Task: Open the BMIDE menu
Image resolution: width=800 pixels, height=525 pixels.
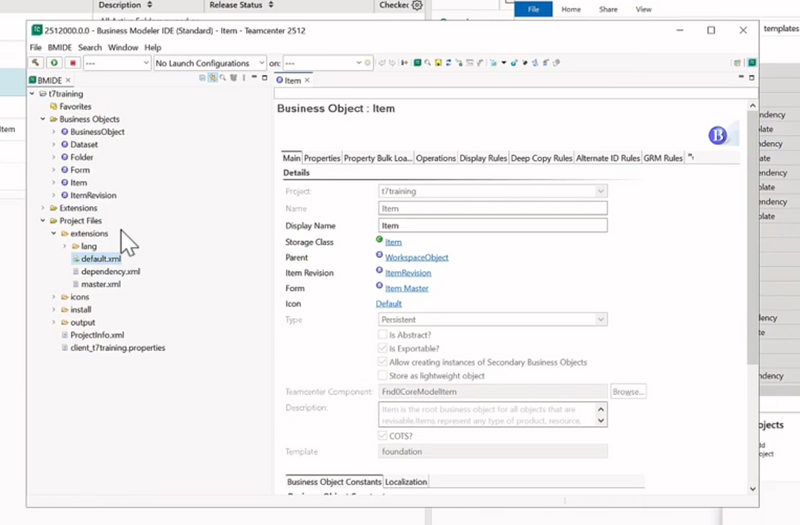Action: (60, 47)
